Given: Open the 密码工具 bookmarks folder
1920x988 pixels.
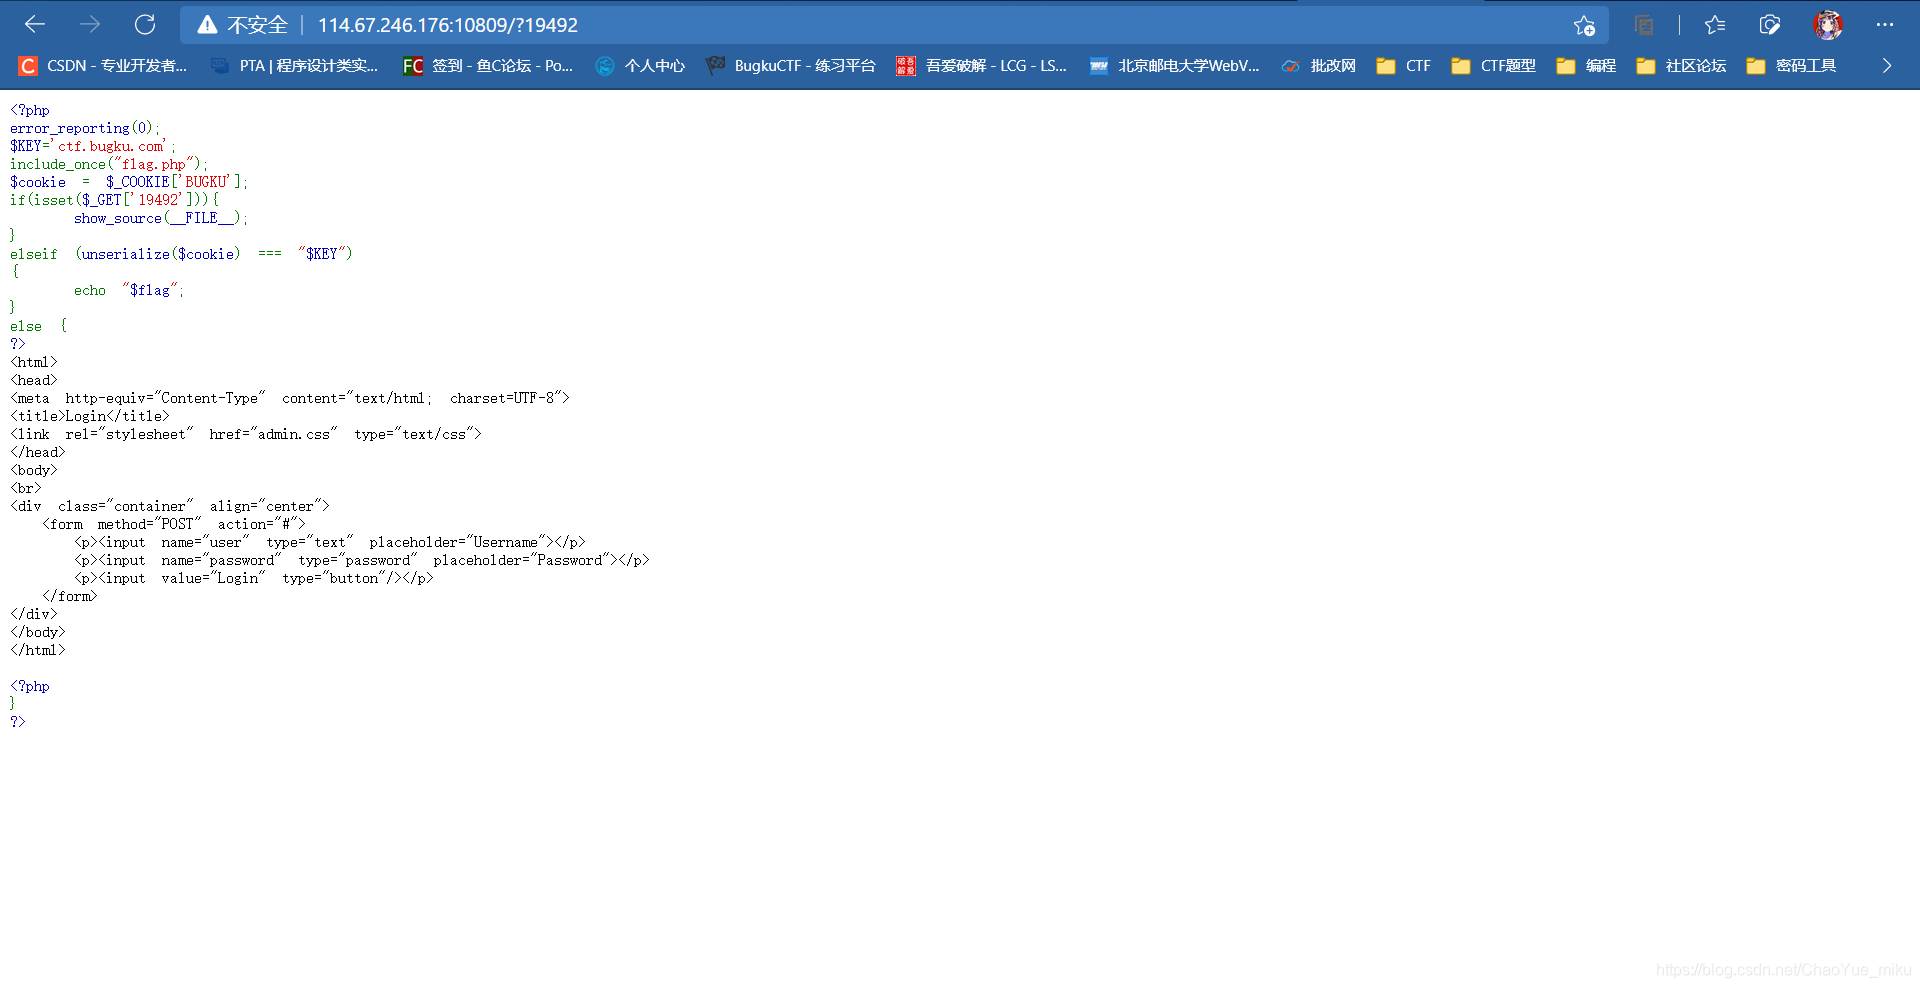Looking at the screenshot, I should (x=1793, y=66).
